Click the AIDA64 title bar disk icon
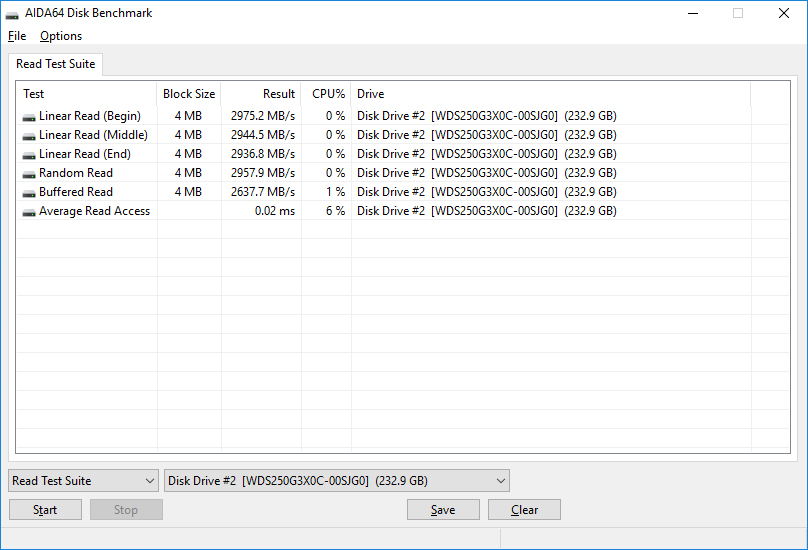 12,14
